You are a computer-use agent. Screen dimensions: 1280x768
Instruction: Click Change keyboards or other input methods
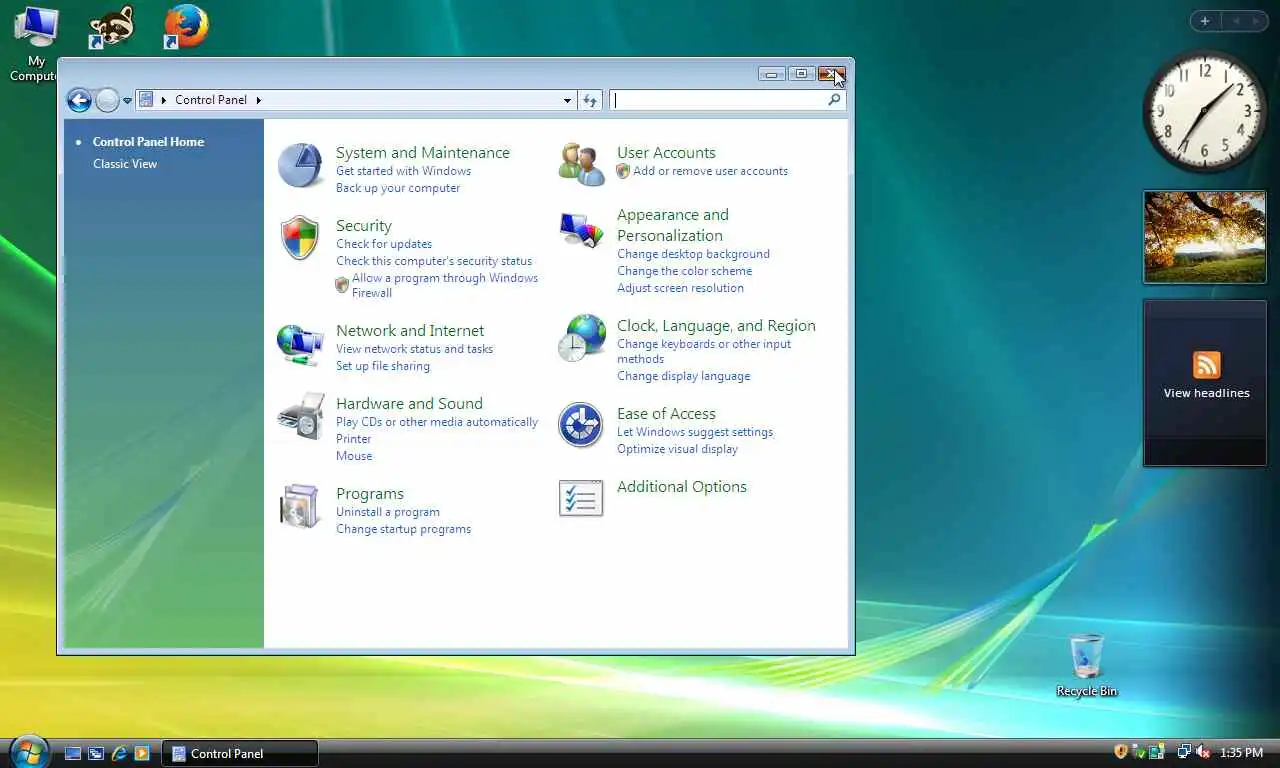tap(704, 351)
